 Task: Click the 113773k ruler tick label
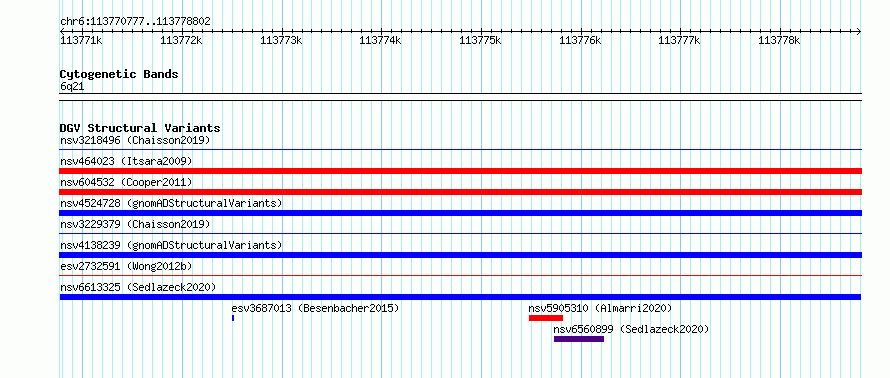[x=281, y=40]
